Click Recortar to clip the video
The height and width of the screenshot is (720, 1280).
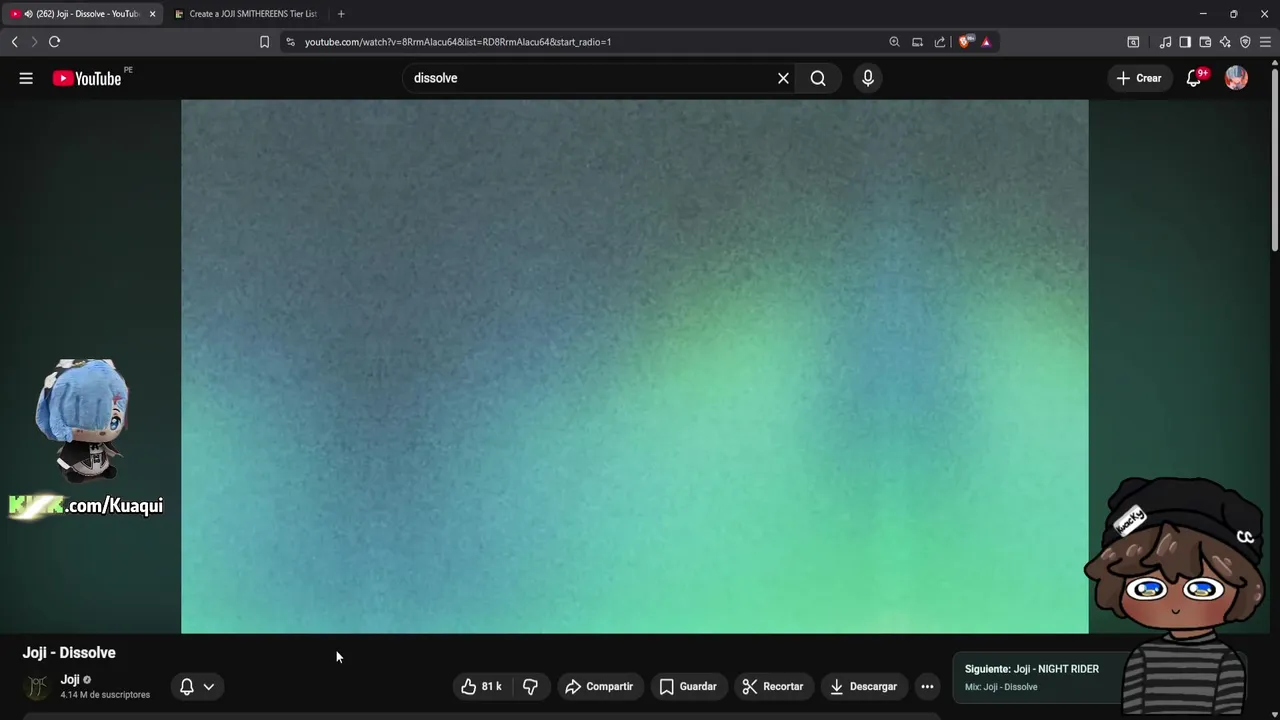coord(773,686)
